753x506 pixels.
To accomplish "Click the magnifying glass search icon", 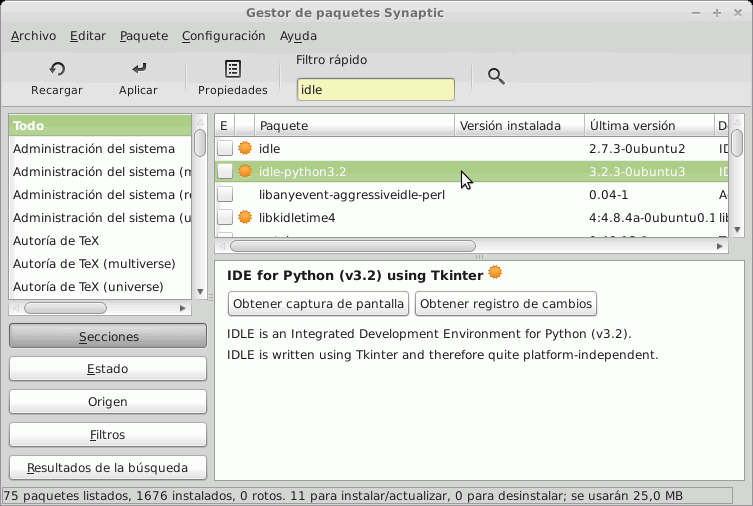I will [x=496, y=76].
